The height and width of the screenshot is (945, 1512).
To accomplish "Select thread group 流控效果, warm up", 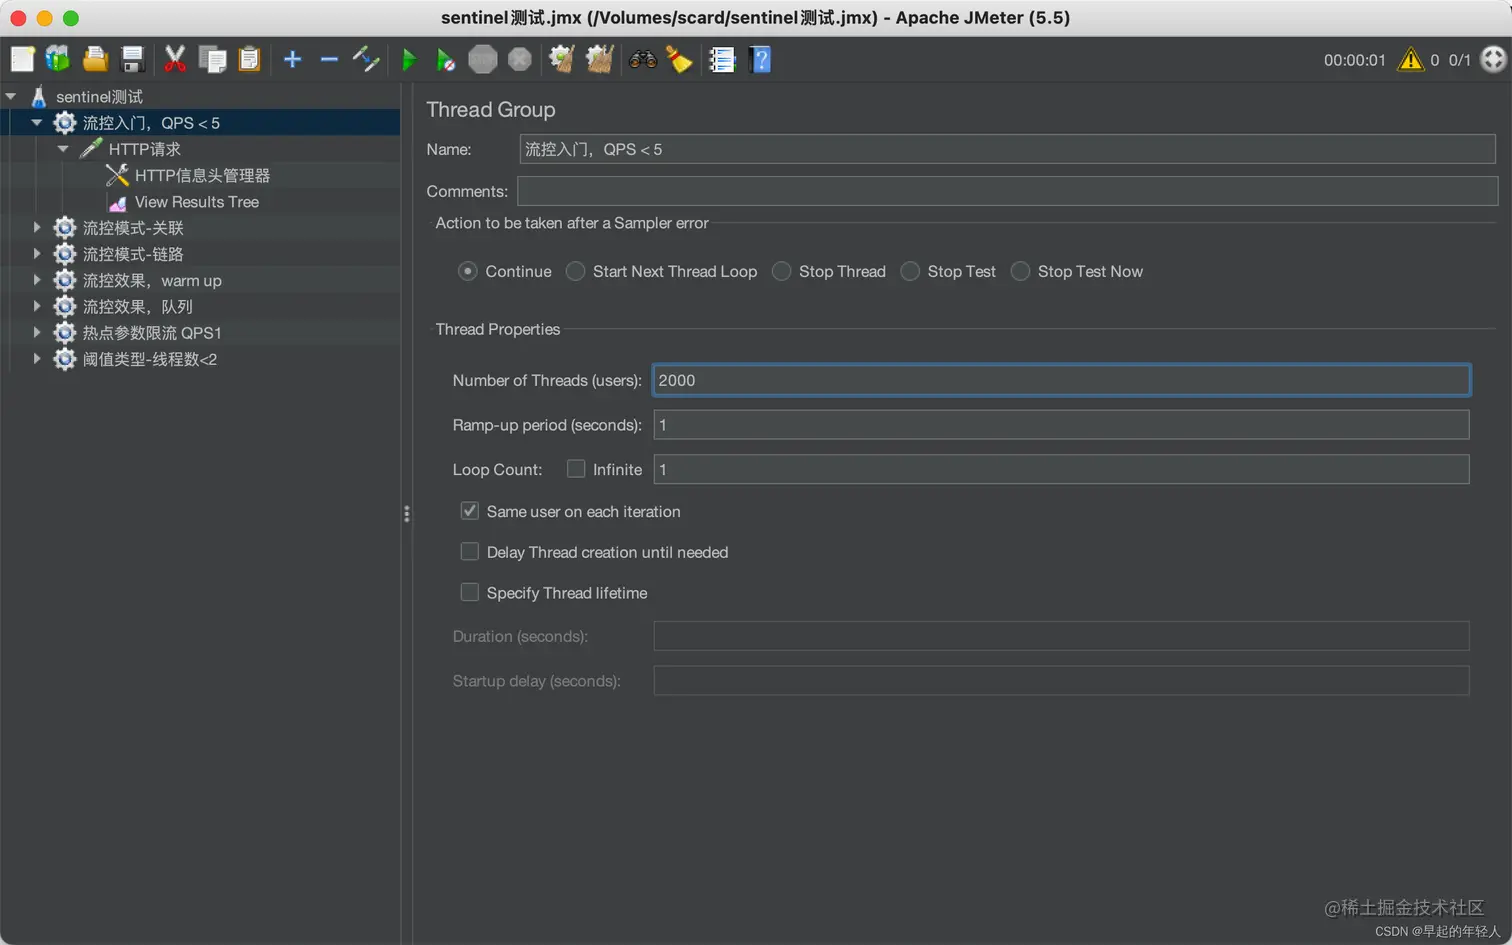I will (151, 281).
